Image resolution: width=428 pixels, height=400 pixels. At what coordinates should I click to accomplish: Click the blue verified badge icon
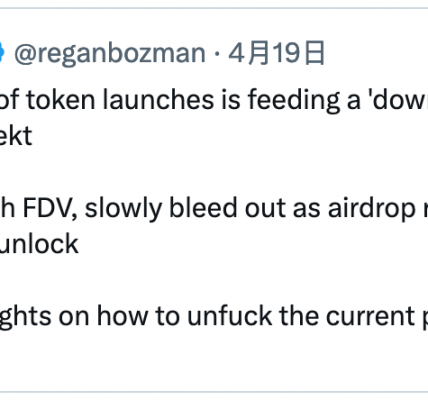[x=2, y=52]
